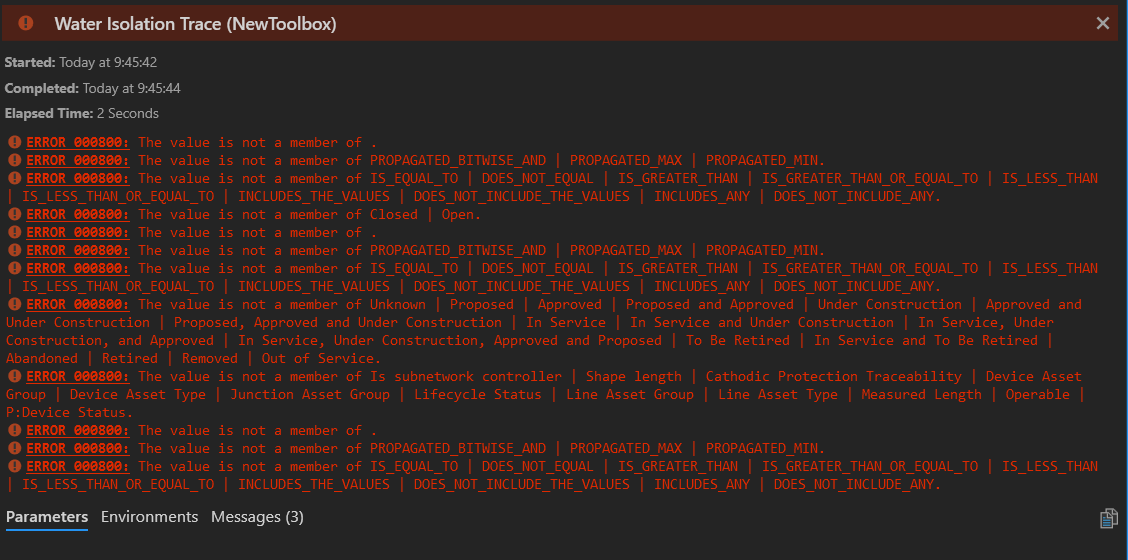Viewport: 1128px width, 560px height.
Task: Open first ERROR 000800 link mentioning IS_EQUAL_TO
Action: (x=78, y=179)
